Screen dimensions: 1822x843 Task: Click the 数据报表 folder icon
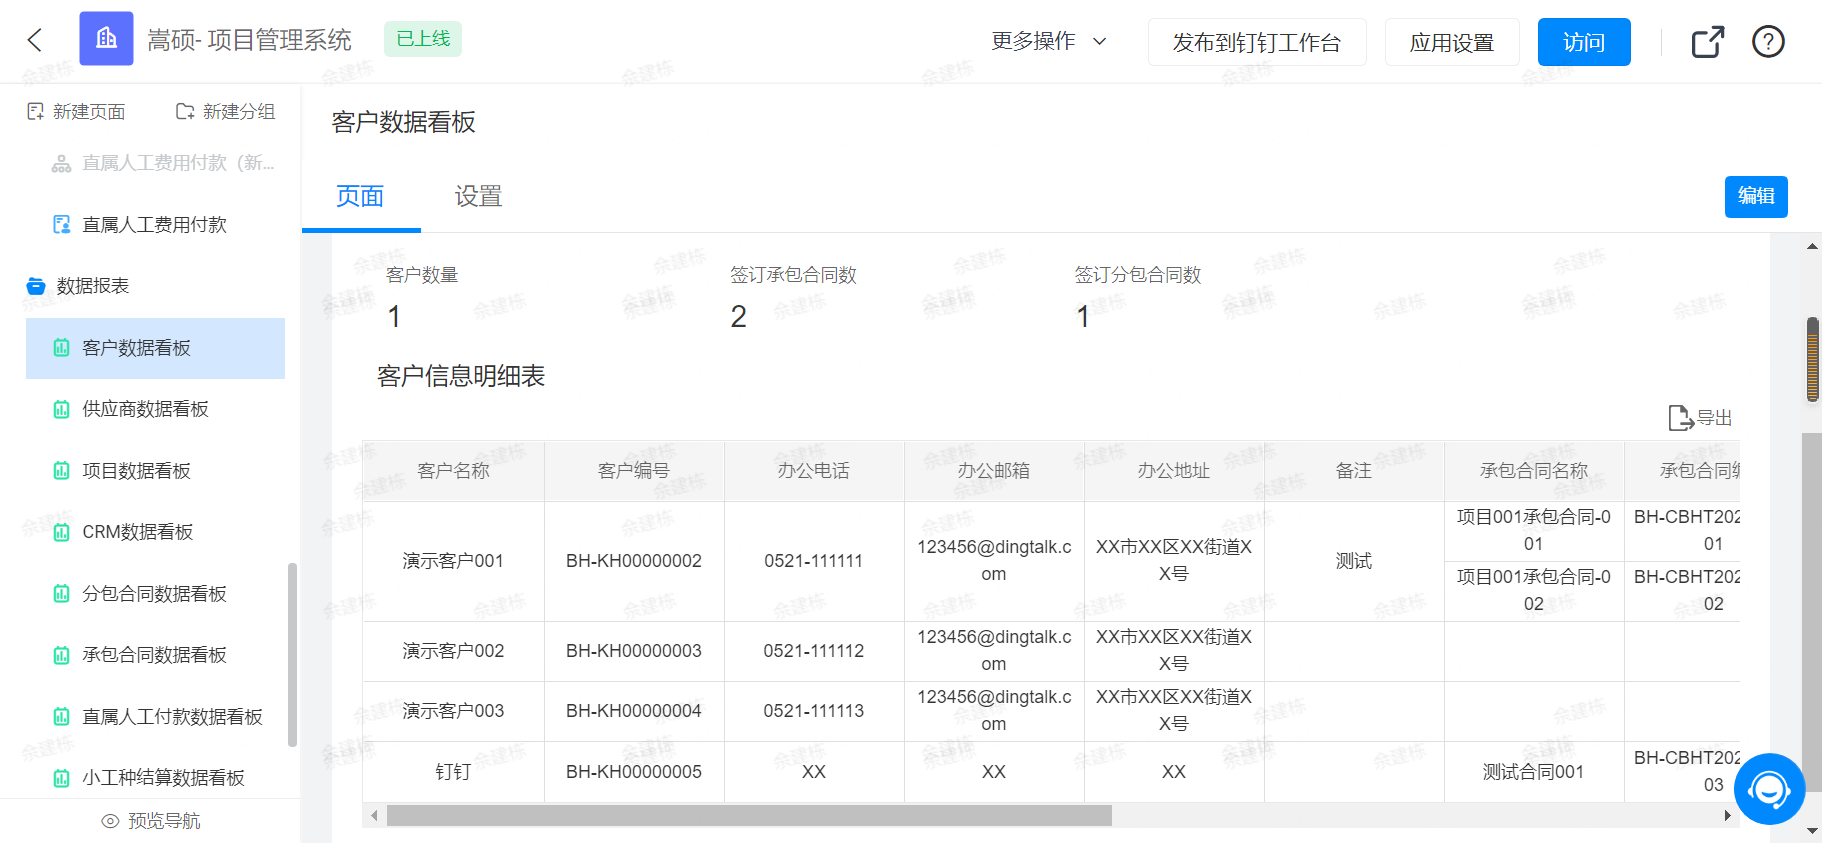point(36,286)
